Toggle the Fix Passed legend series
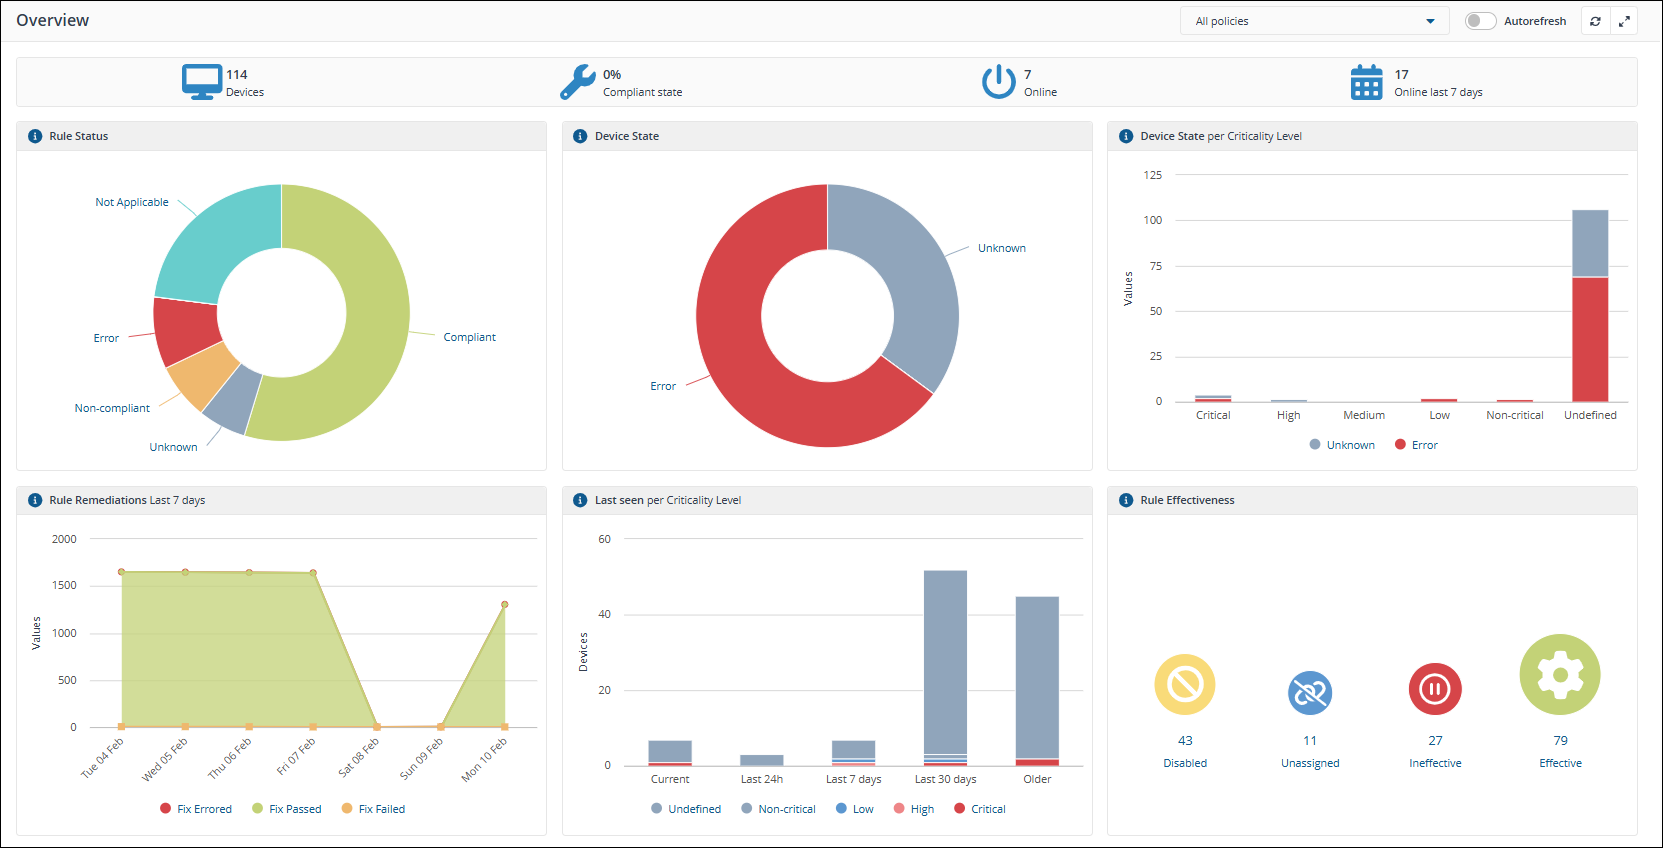This screenshot has height=848, width=1663. (x=286, y=809)
